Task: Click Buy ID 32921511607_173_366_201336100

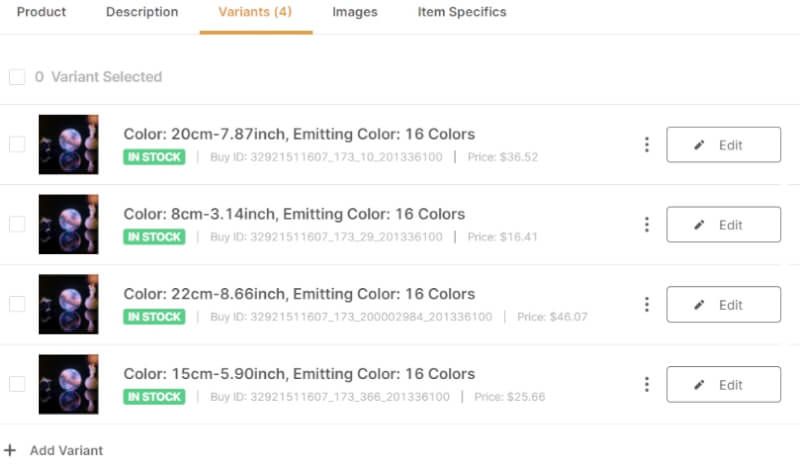Action: click(x=330, y=396)
